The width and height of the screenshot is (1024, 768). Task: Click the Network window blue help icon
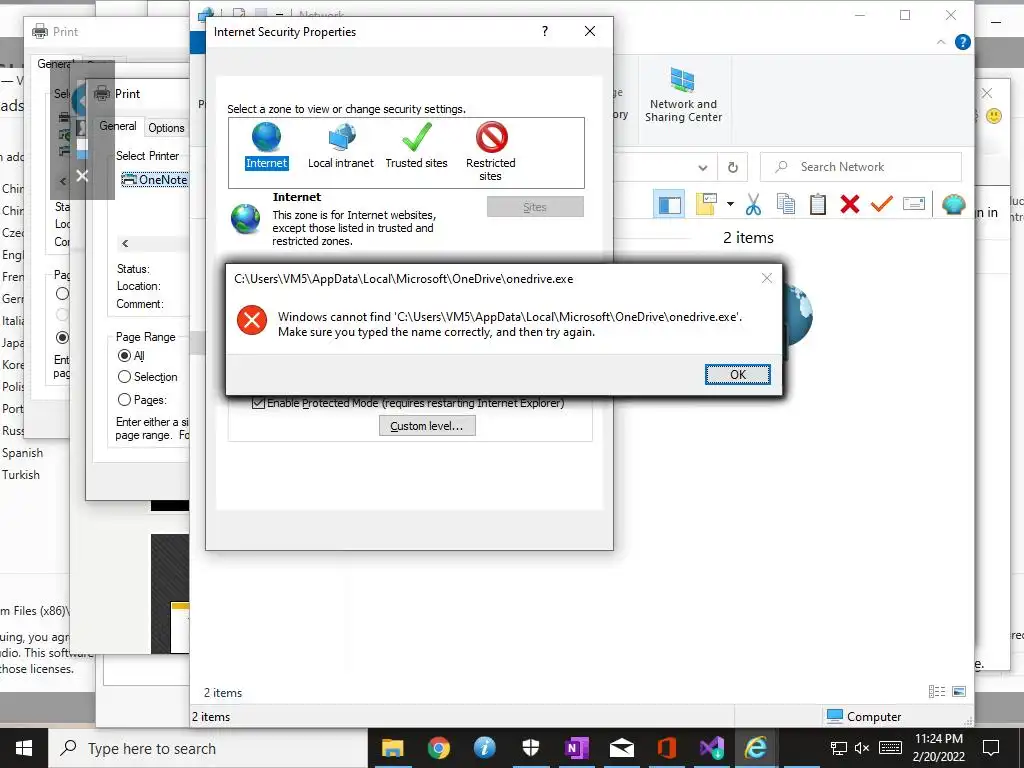[x=962, y=42]
